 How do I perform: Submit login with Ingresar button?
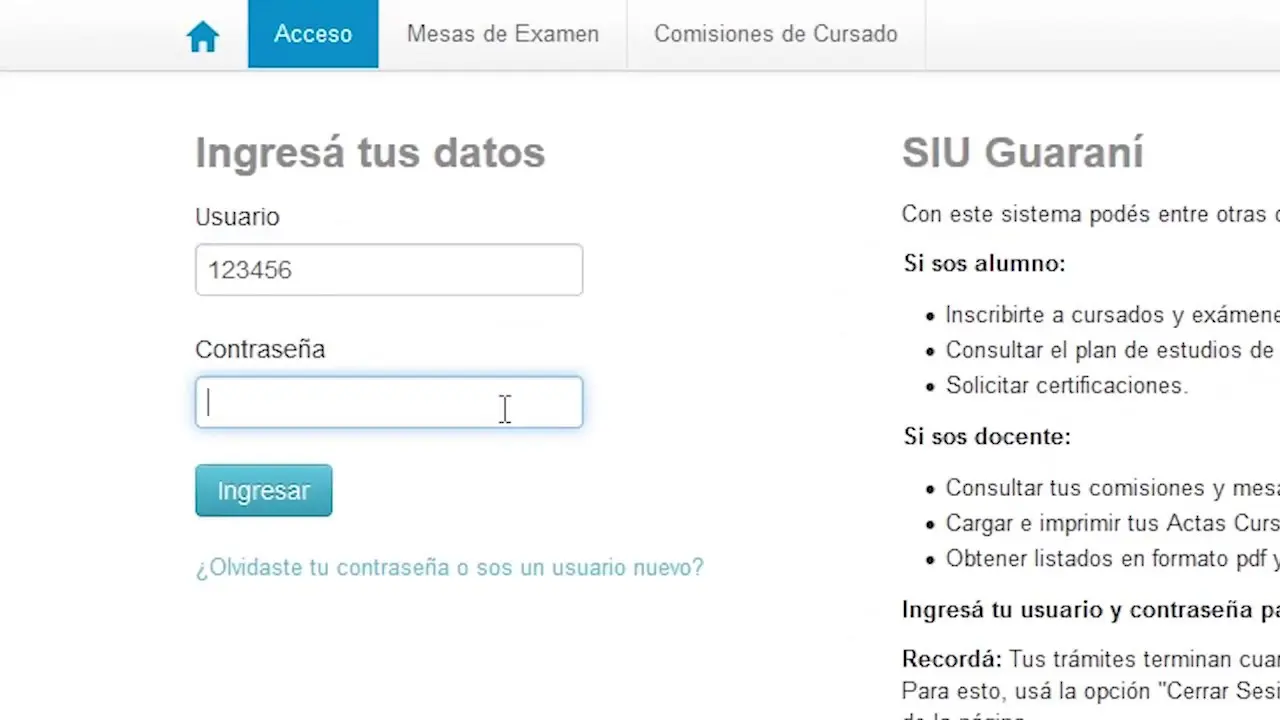(x=264, y=490)
